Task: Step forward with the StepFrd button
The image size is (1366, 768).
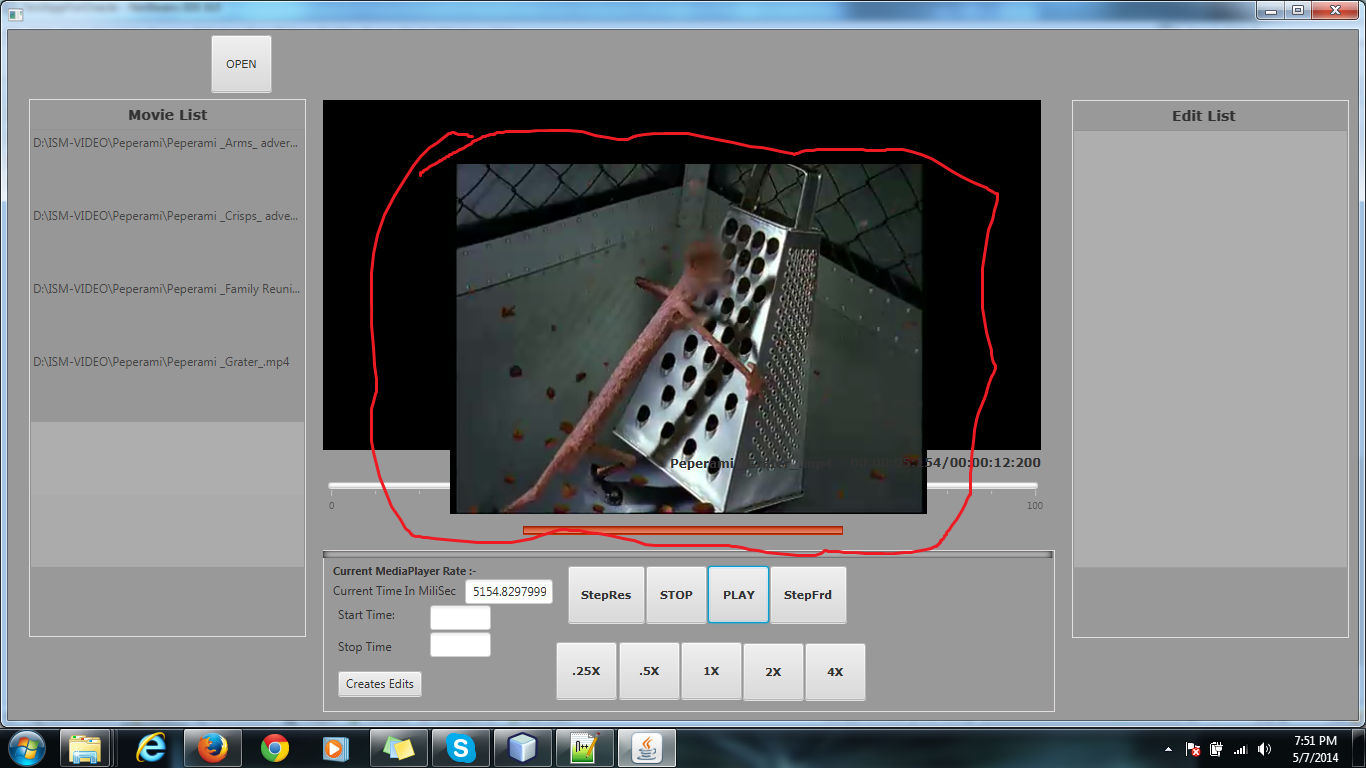Action: pos(808,595)
